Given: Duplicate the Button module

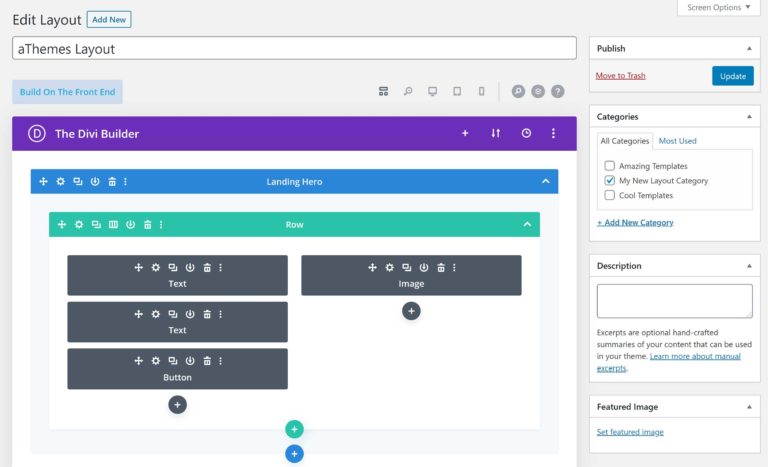Looking at the screenshot, I should (173, 361).
